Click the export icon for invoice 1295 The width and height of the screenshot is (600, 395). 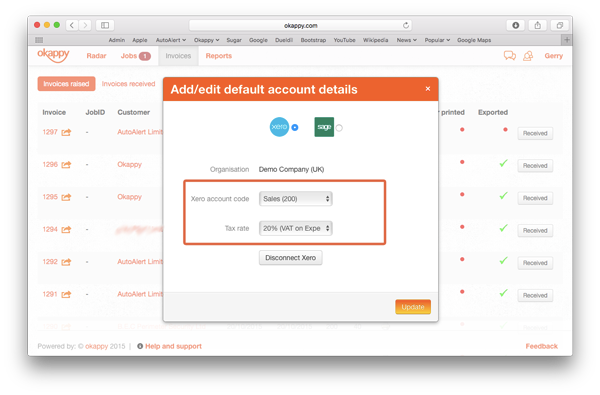pos(66,197)
